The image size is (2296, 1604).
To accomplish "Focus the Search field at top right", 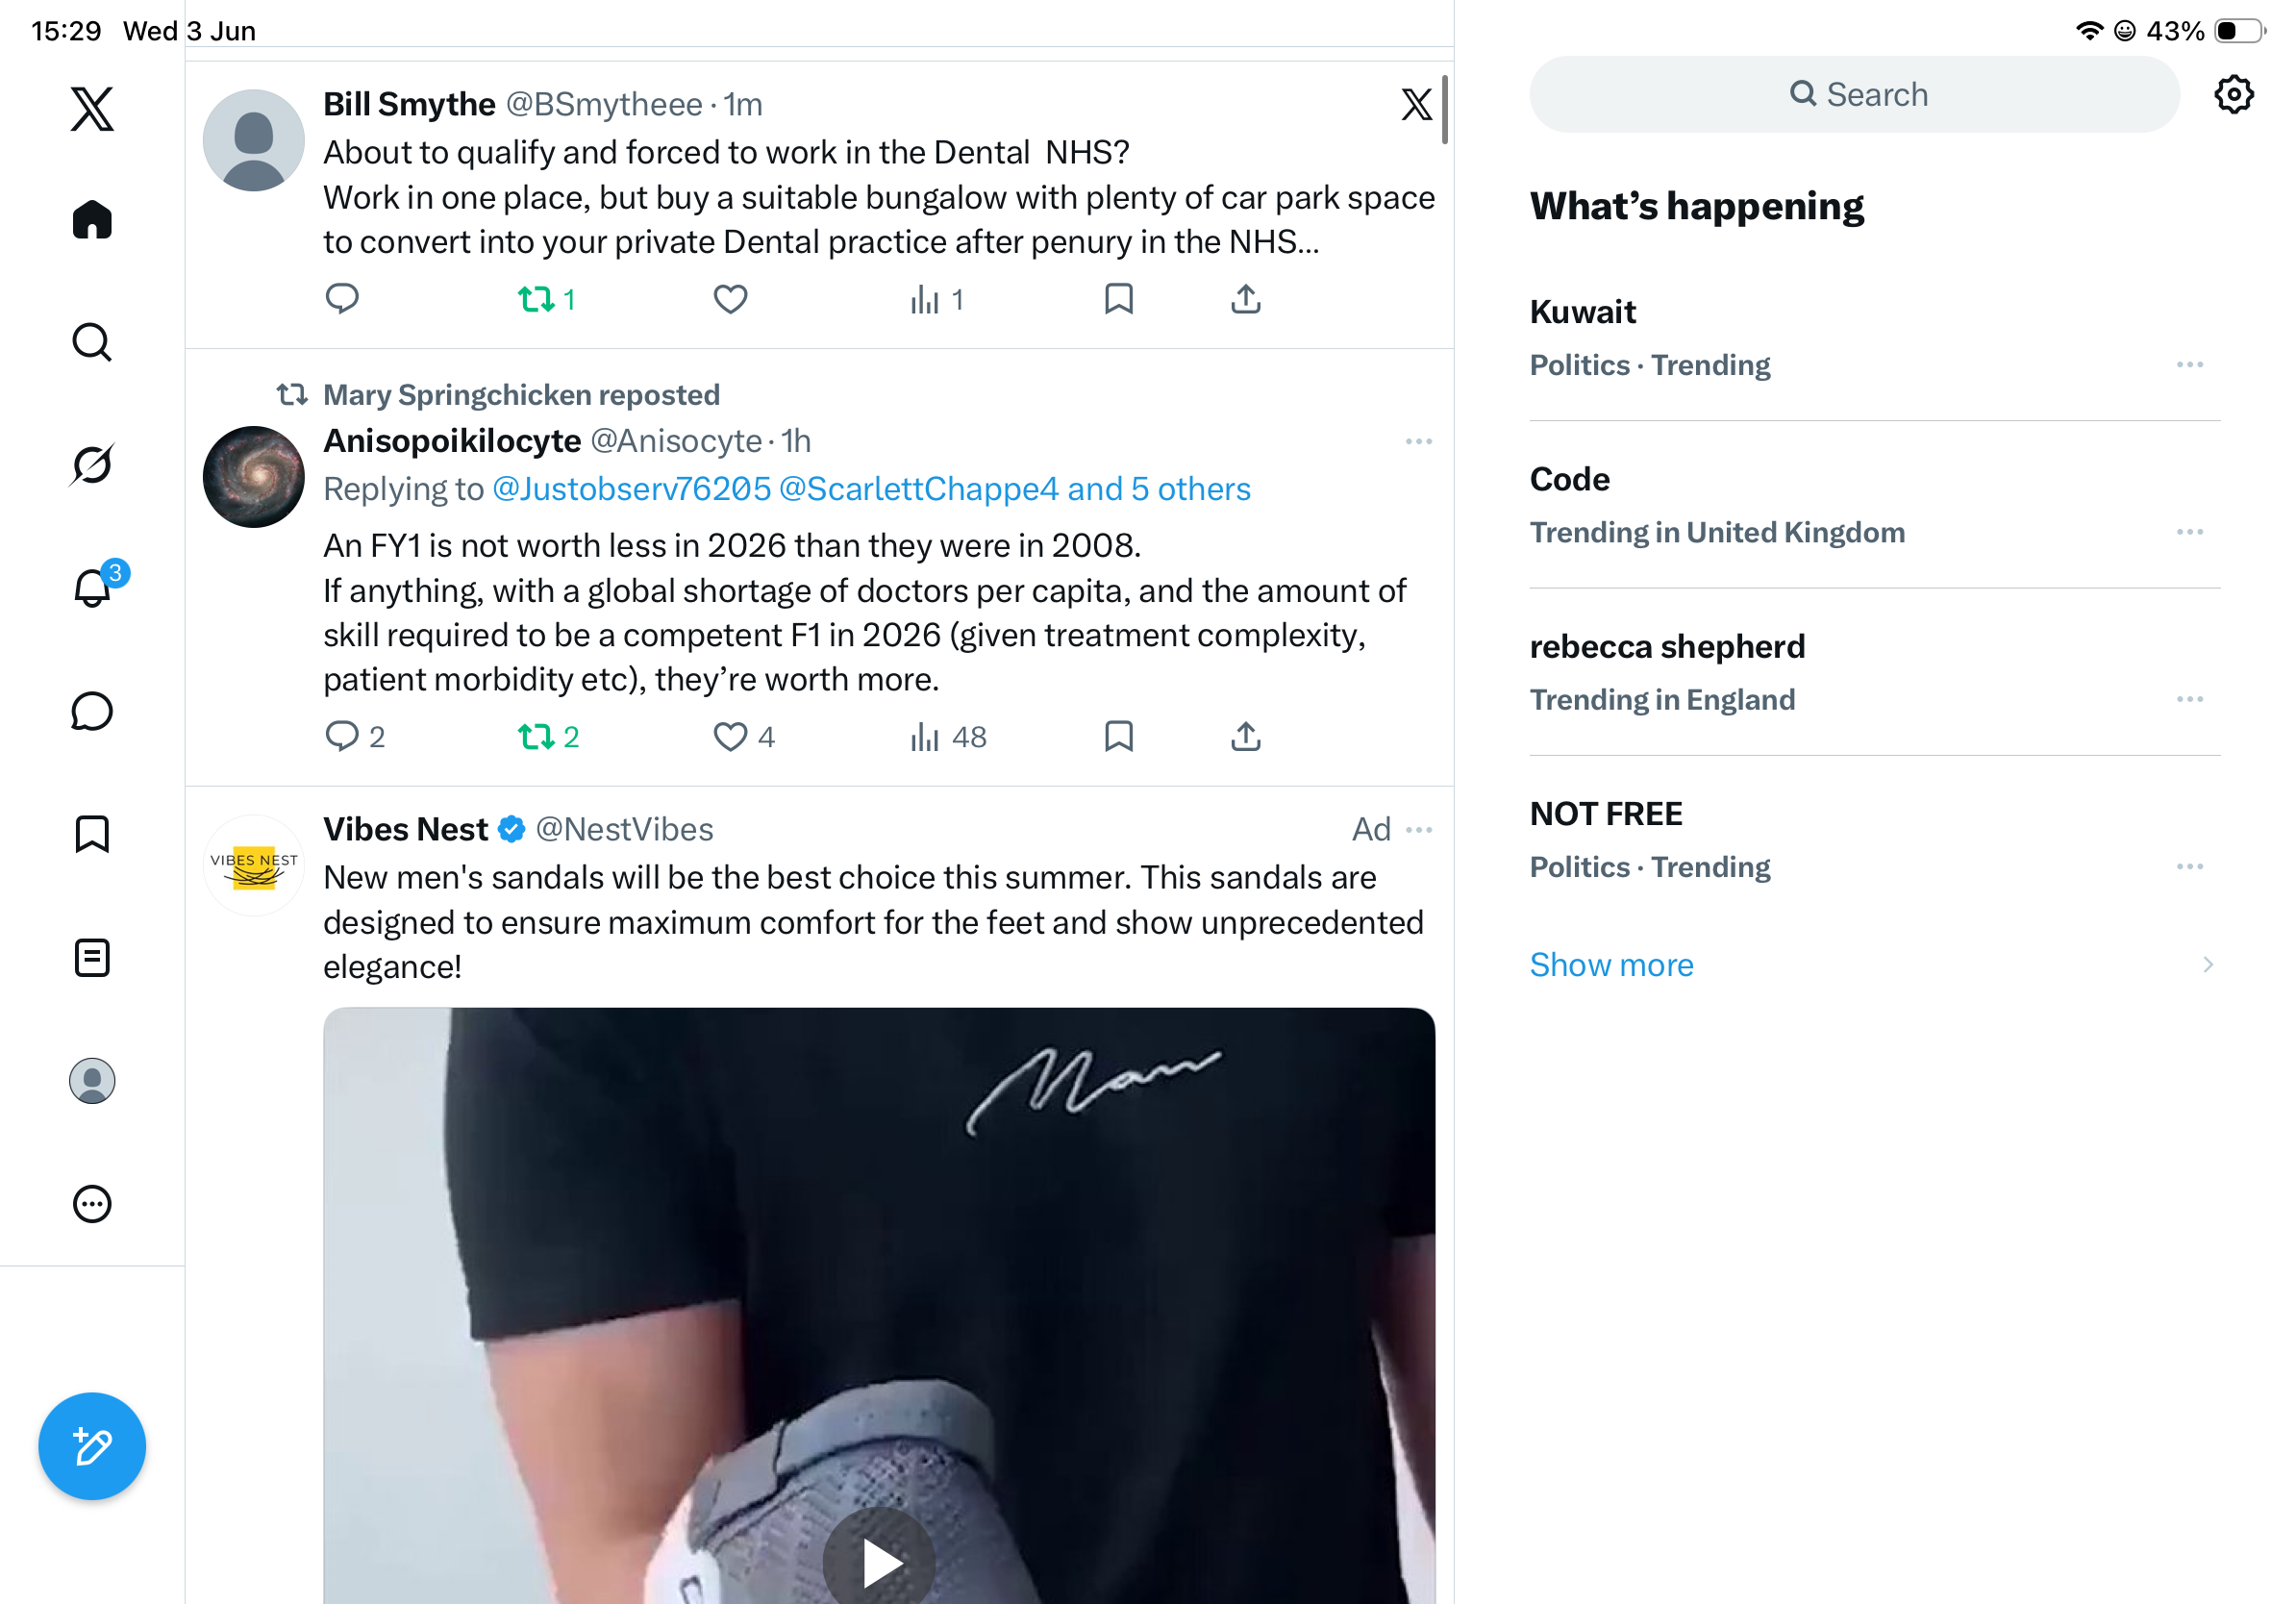I will 1854,95.
